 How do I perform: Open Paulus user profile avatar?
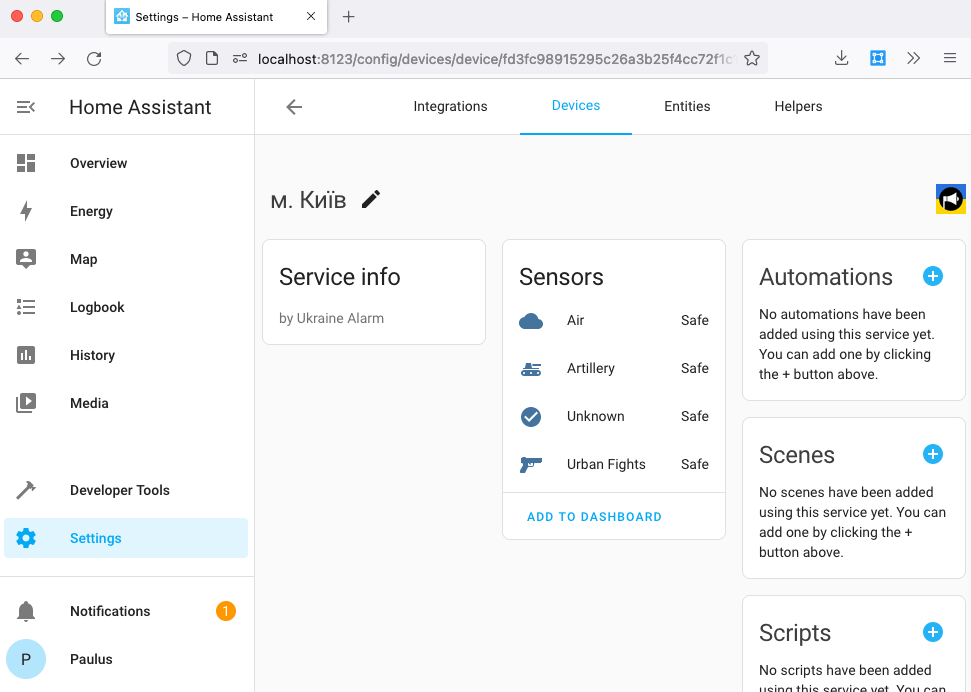tap(26, 659)
